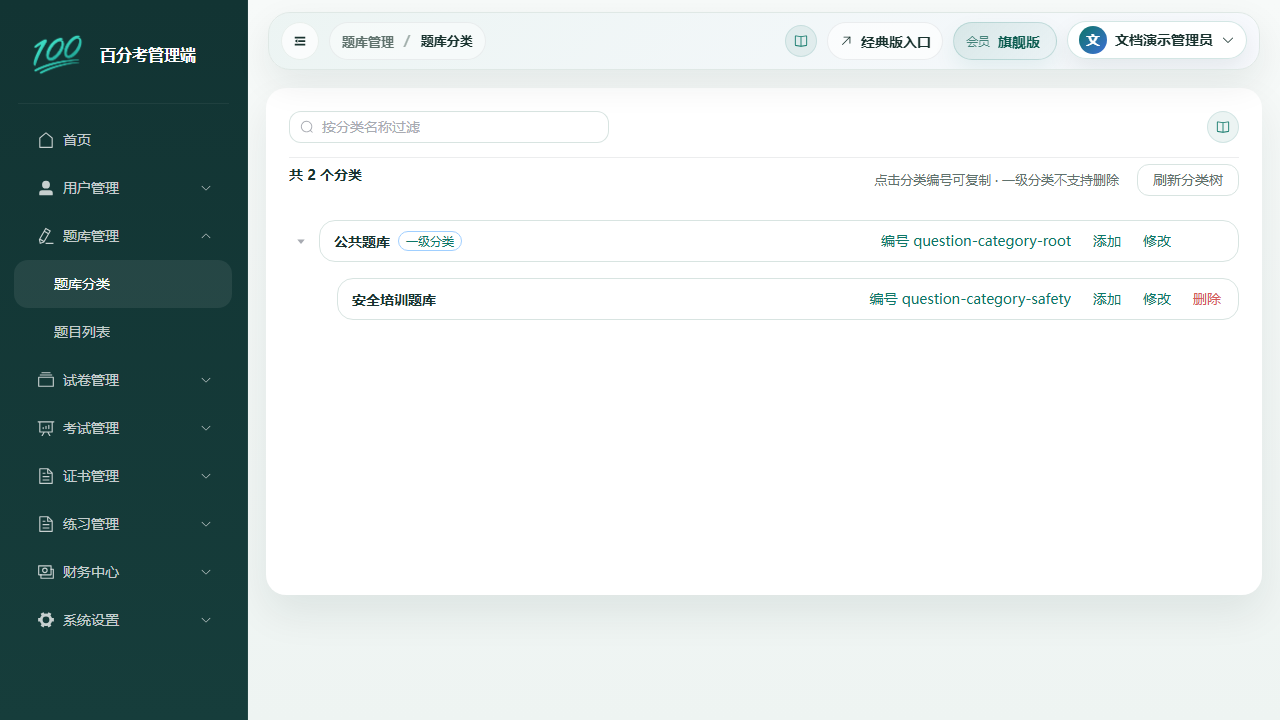Click the 会员 旗舰版 badge
This screenshot has width=1280, height=720.
(x=1005, y=41)
